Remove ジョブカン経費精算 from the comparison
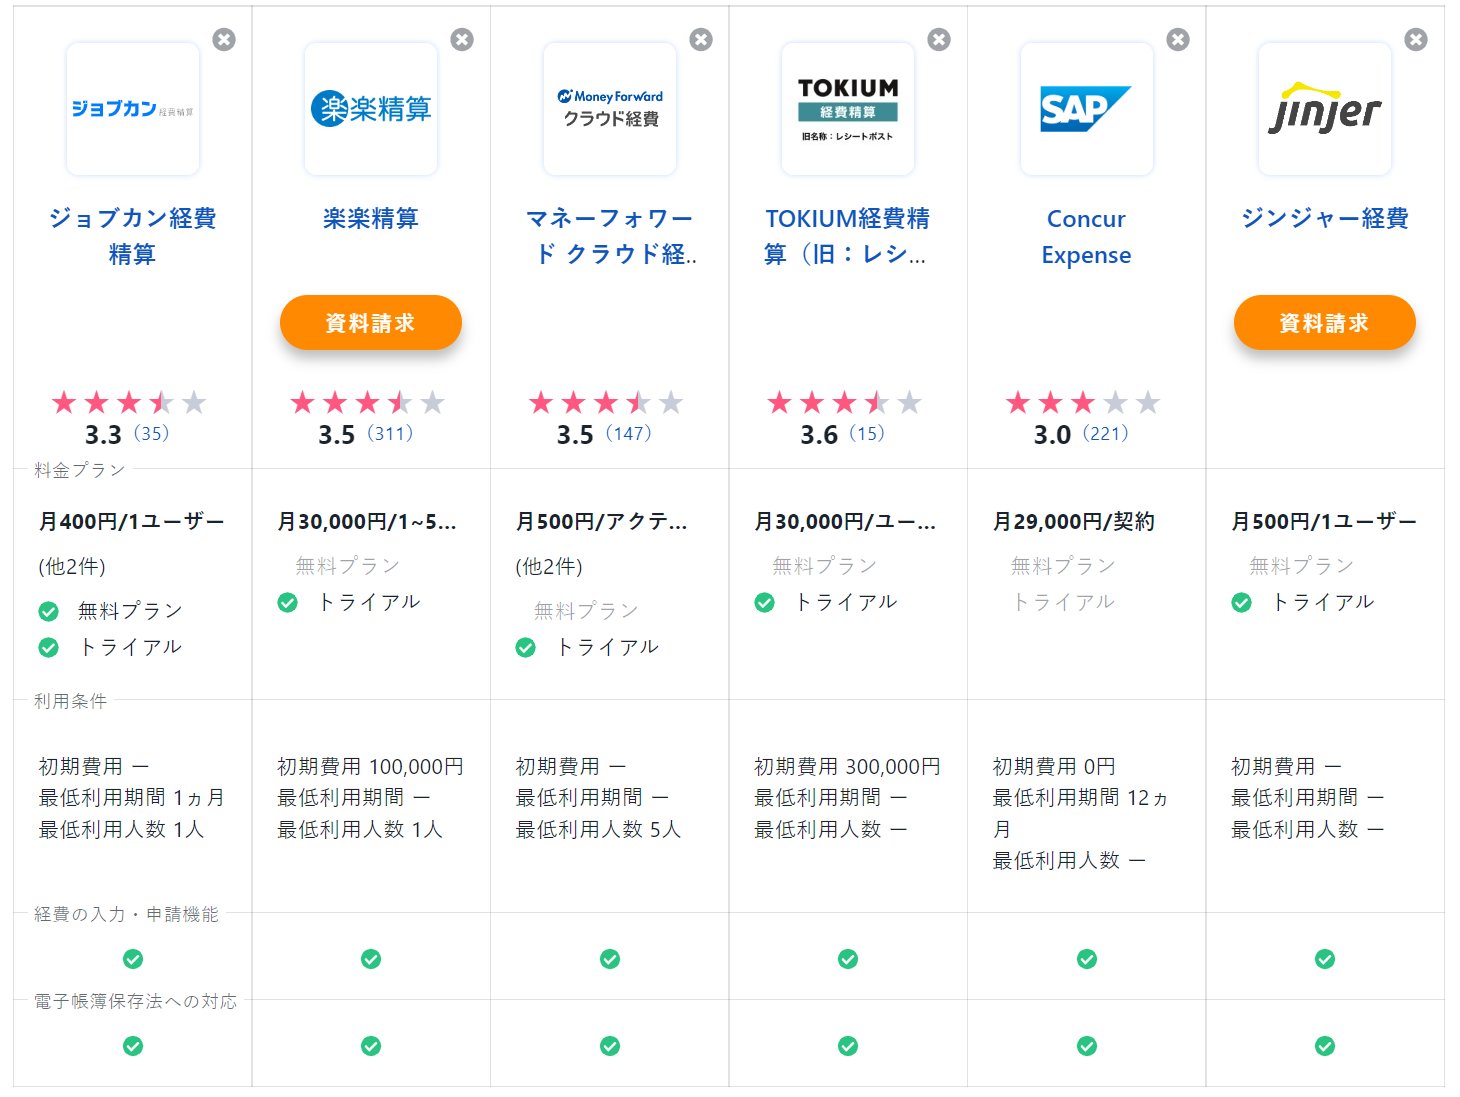Viewport: 1460px width, 1097px height. coord(224,39)
